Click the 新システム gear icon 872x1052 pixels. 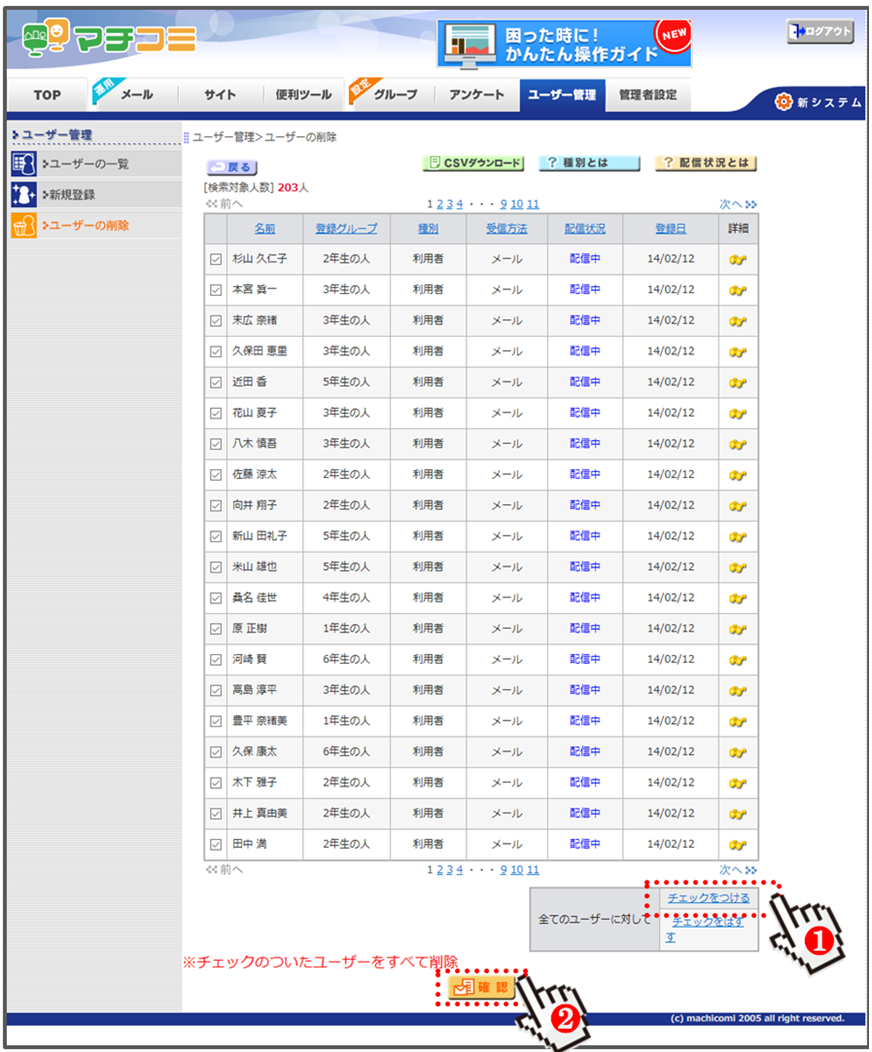pos(783,102)
